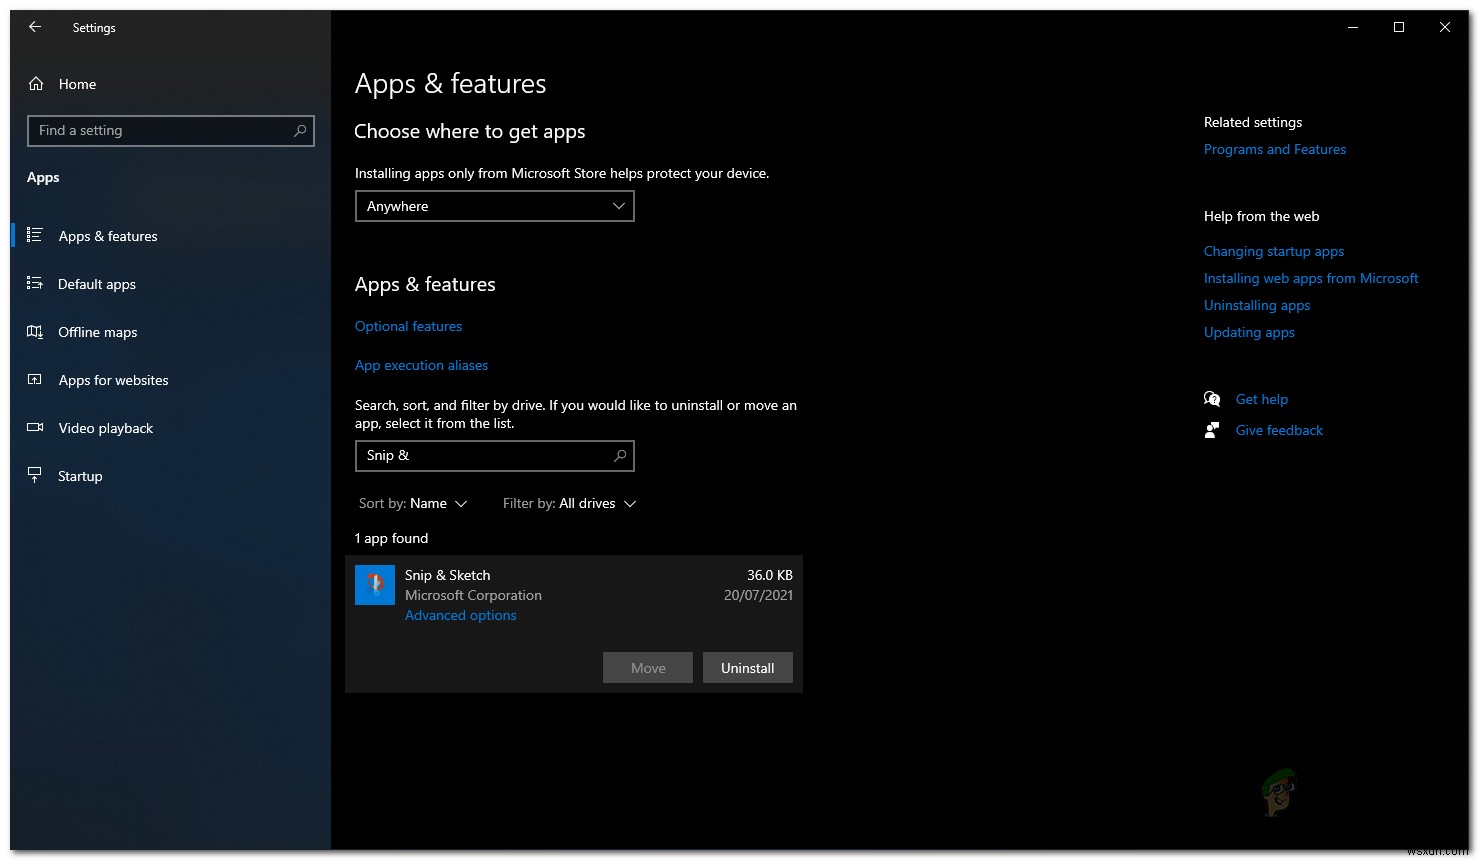
Task: Select the Snip & Sketch app name
Action: 447,575
